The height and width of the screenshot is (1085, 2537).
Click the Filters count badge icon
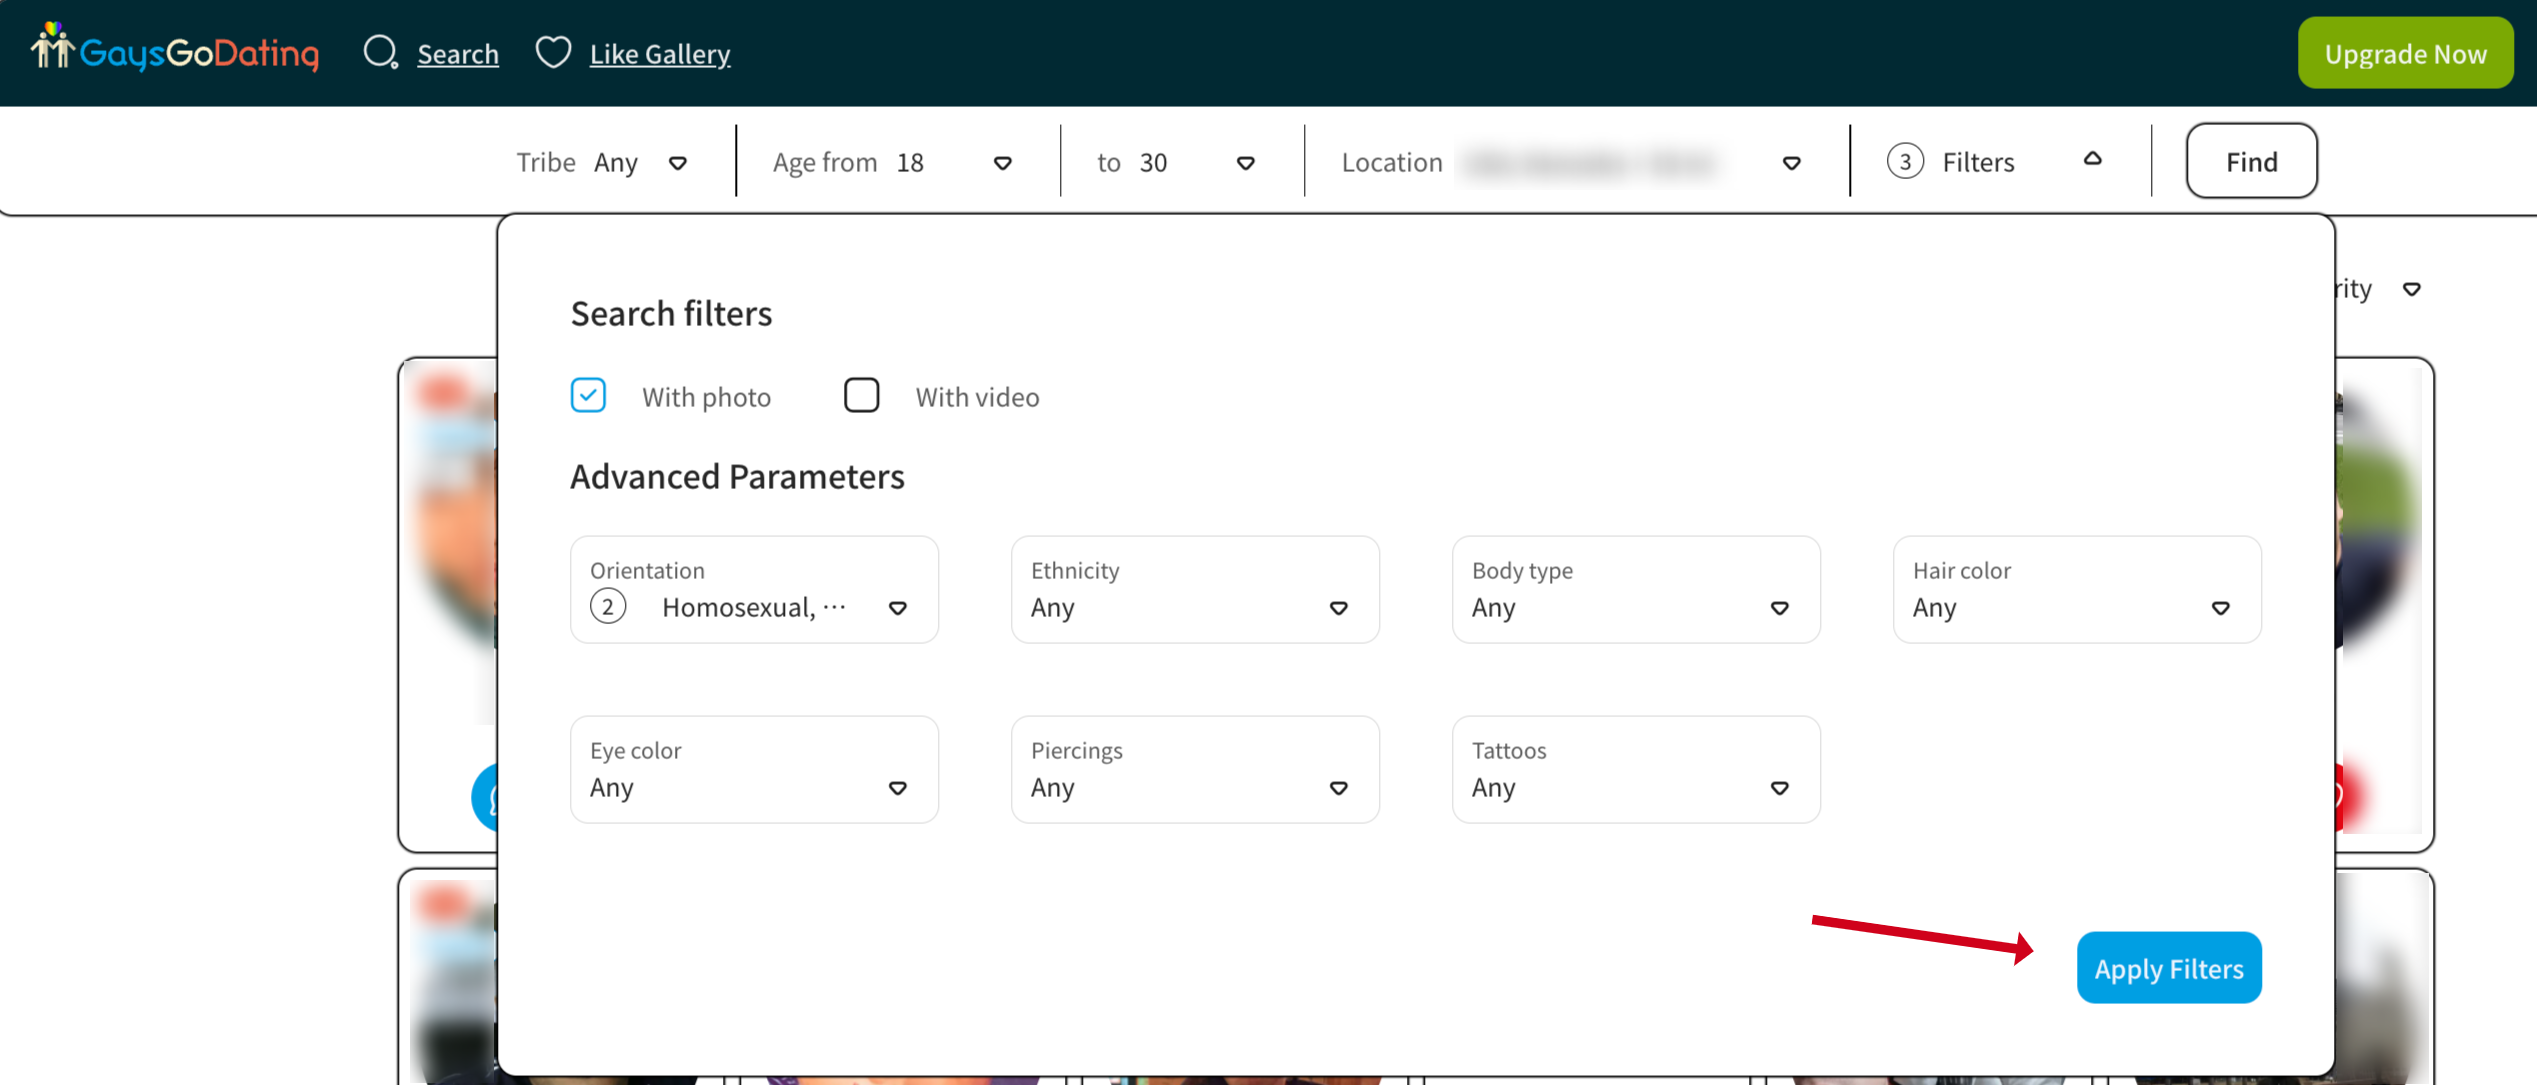point(1905,161)
